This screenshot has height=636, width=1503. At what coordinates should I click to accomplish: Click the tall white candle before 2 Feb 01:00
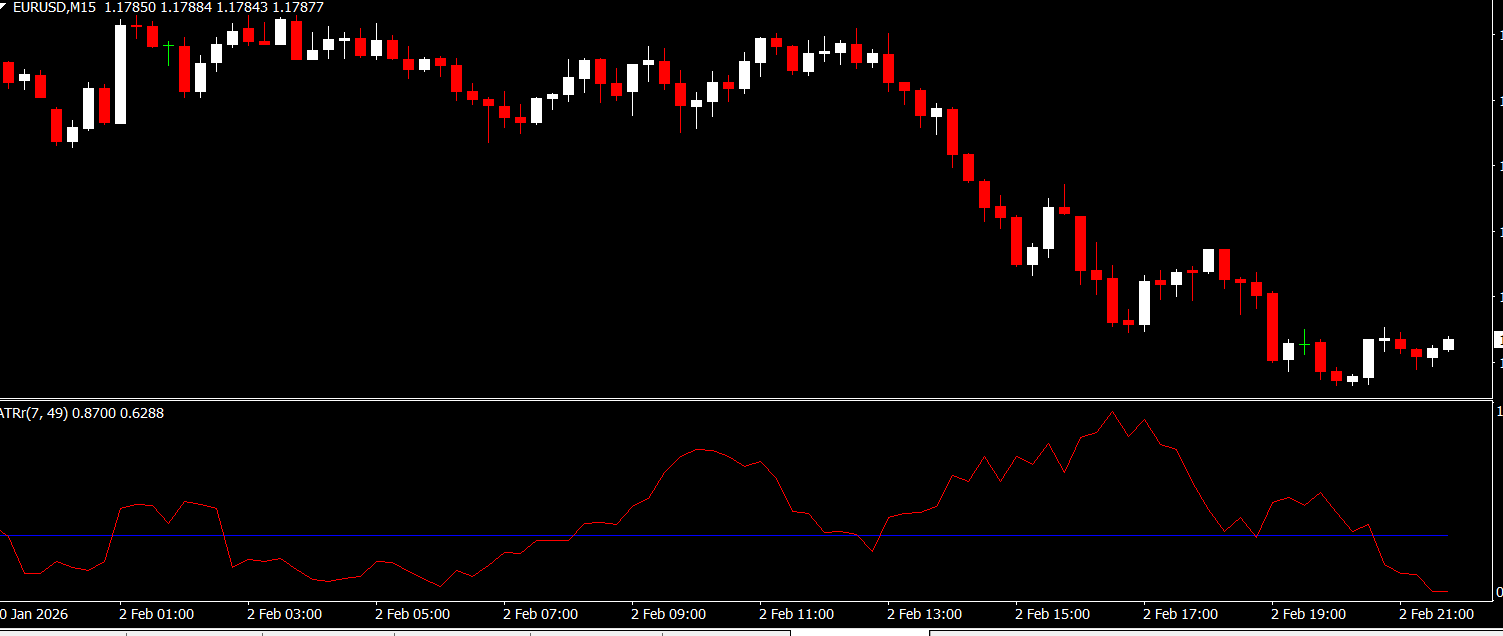point(121,74)
